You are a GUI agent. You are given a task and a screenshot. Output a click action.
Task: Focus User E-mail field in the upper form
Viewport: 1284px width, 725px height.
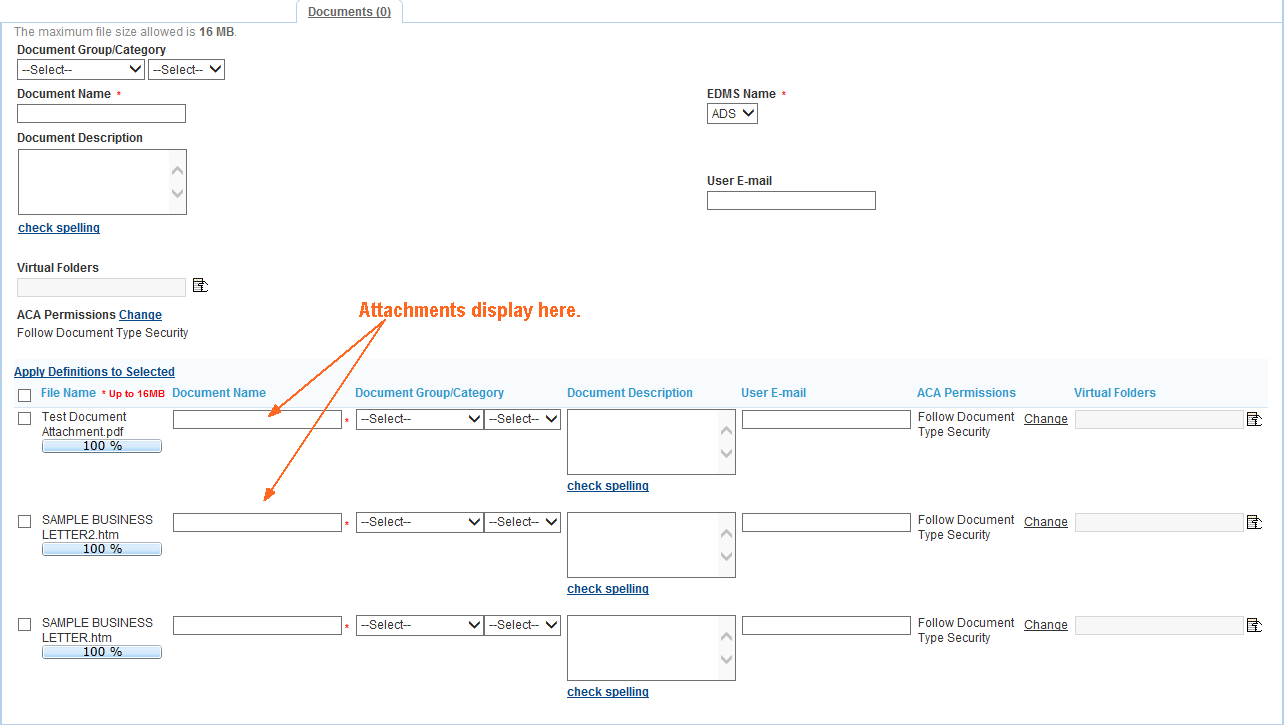coord(791,201)
